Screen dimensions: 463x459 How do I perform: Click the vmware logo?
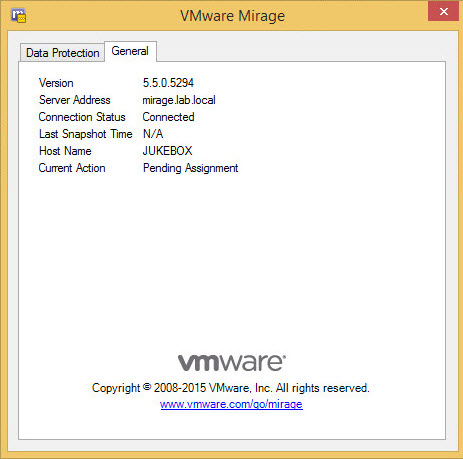click(232, 363)
